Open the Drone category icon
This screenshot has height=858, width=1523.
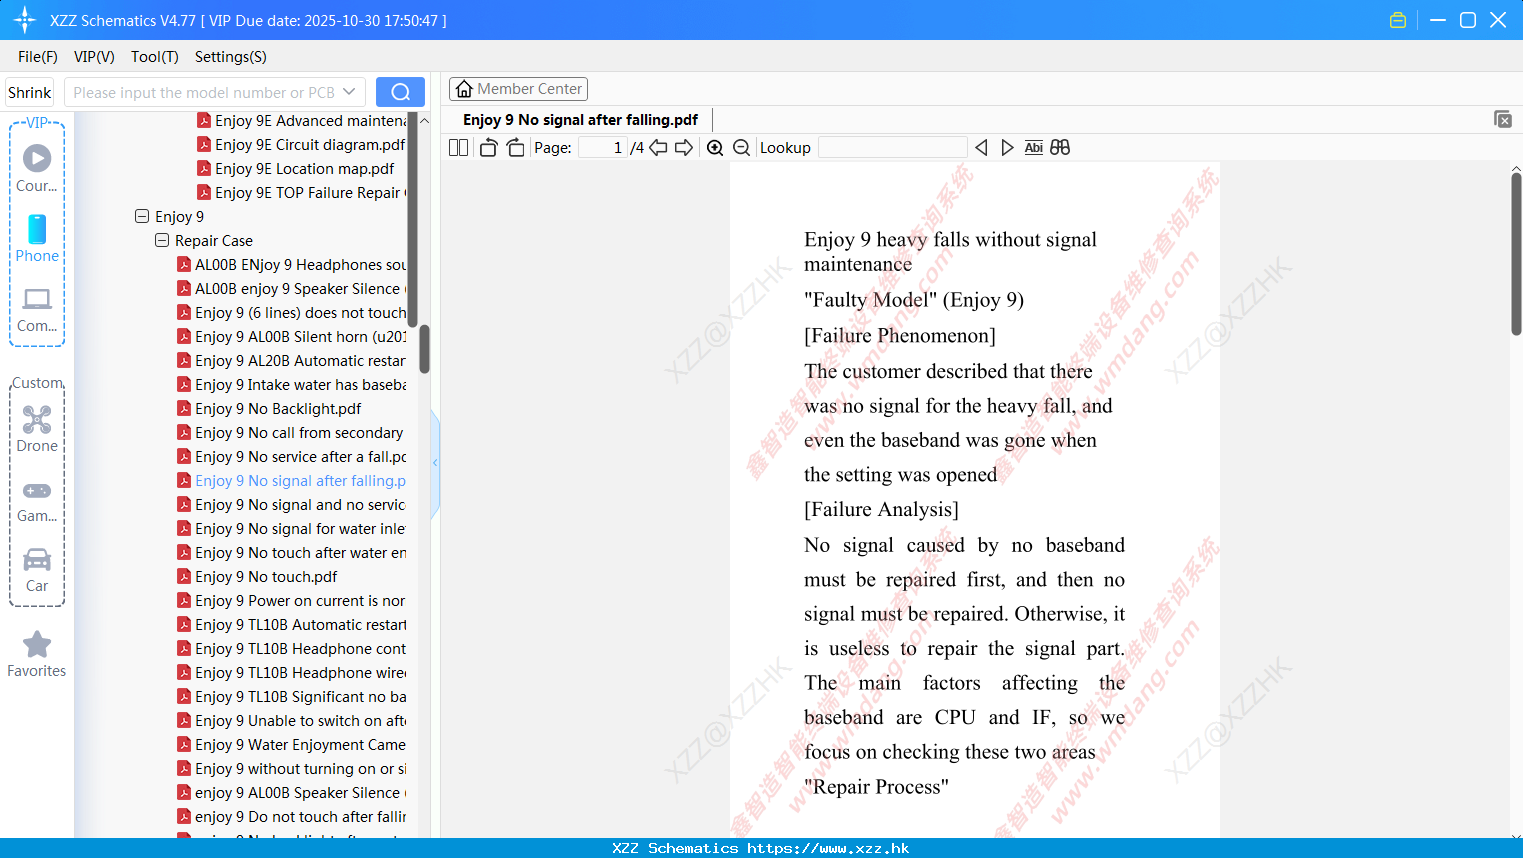(37, 428)
